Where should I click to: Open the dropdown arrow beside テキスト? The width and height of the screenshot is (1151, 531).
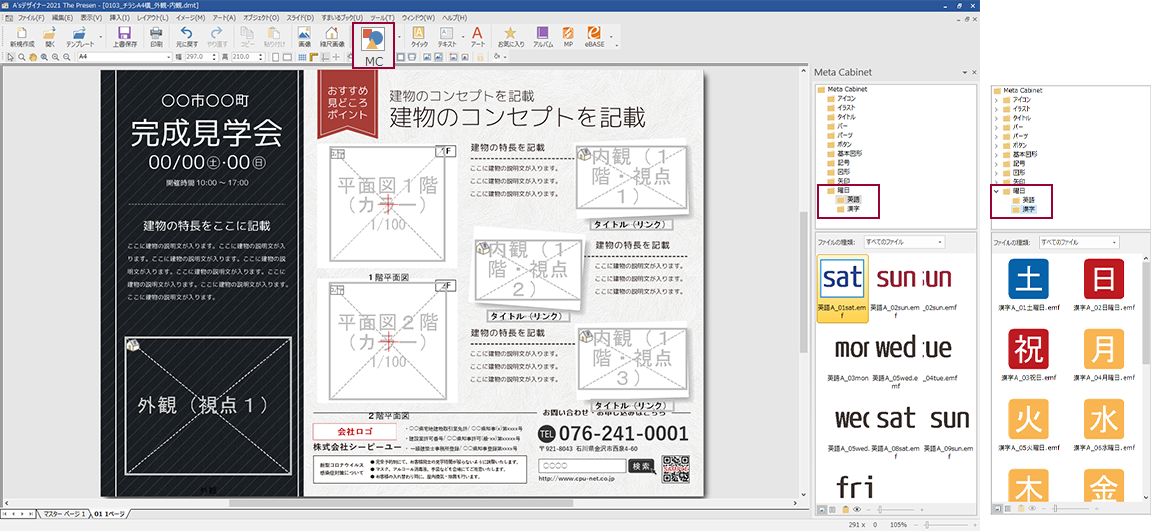point(463,37)
